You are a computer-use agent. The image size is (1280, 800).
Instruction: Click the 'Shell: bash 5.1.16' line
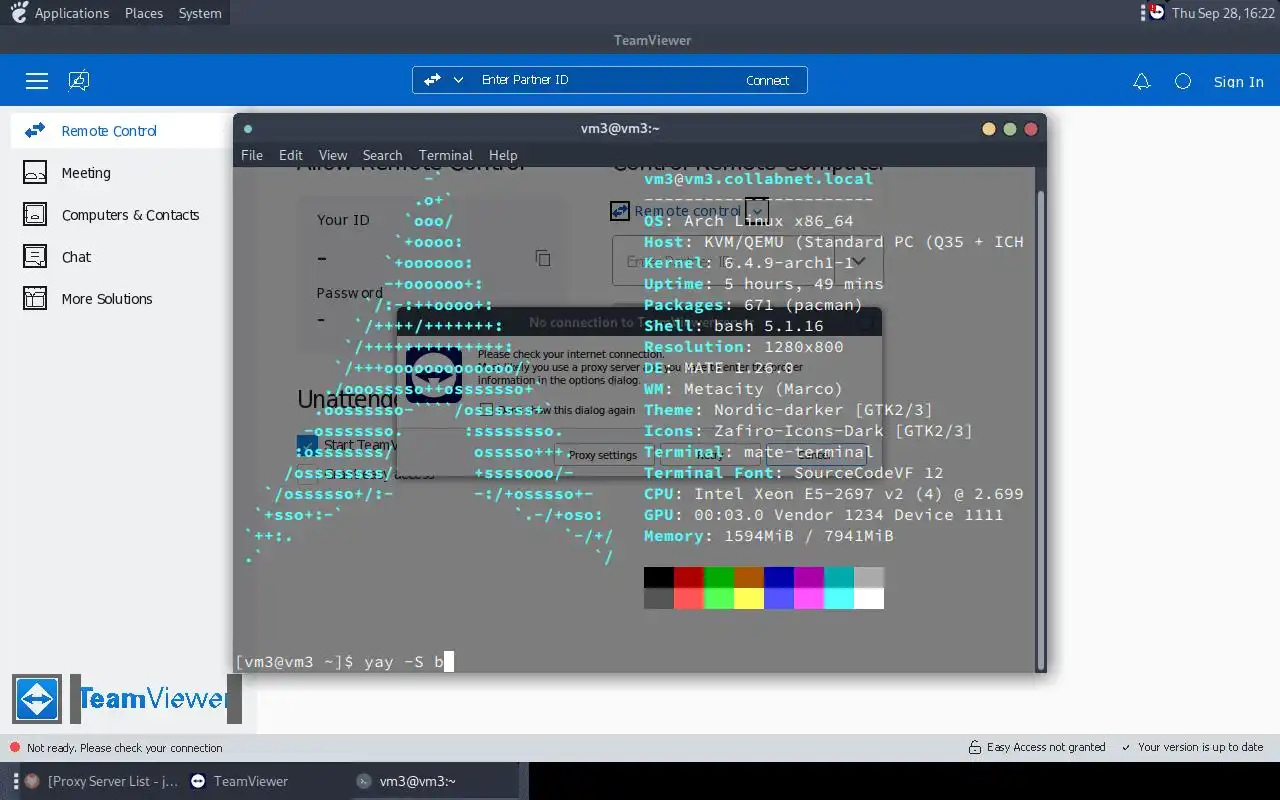pos(734,326)
